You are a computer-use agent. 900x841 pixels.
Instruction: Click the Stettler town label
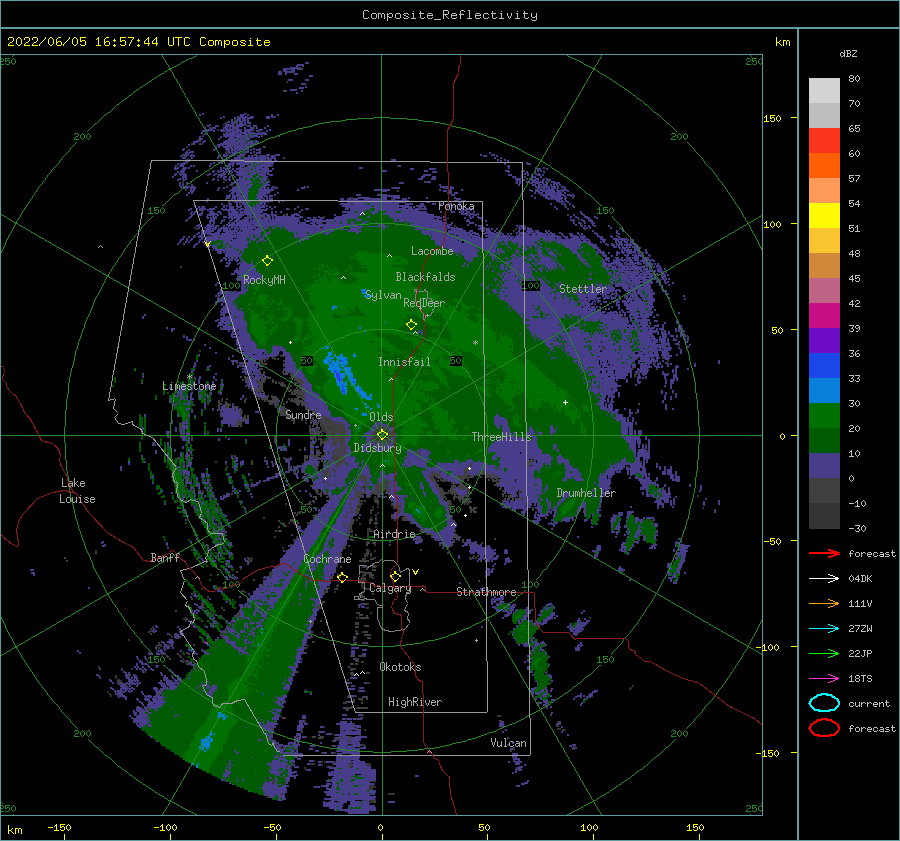pyautogui.click(x=583, y=289)
